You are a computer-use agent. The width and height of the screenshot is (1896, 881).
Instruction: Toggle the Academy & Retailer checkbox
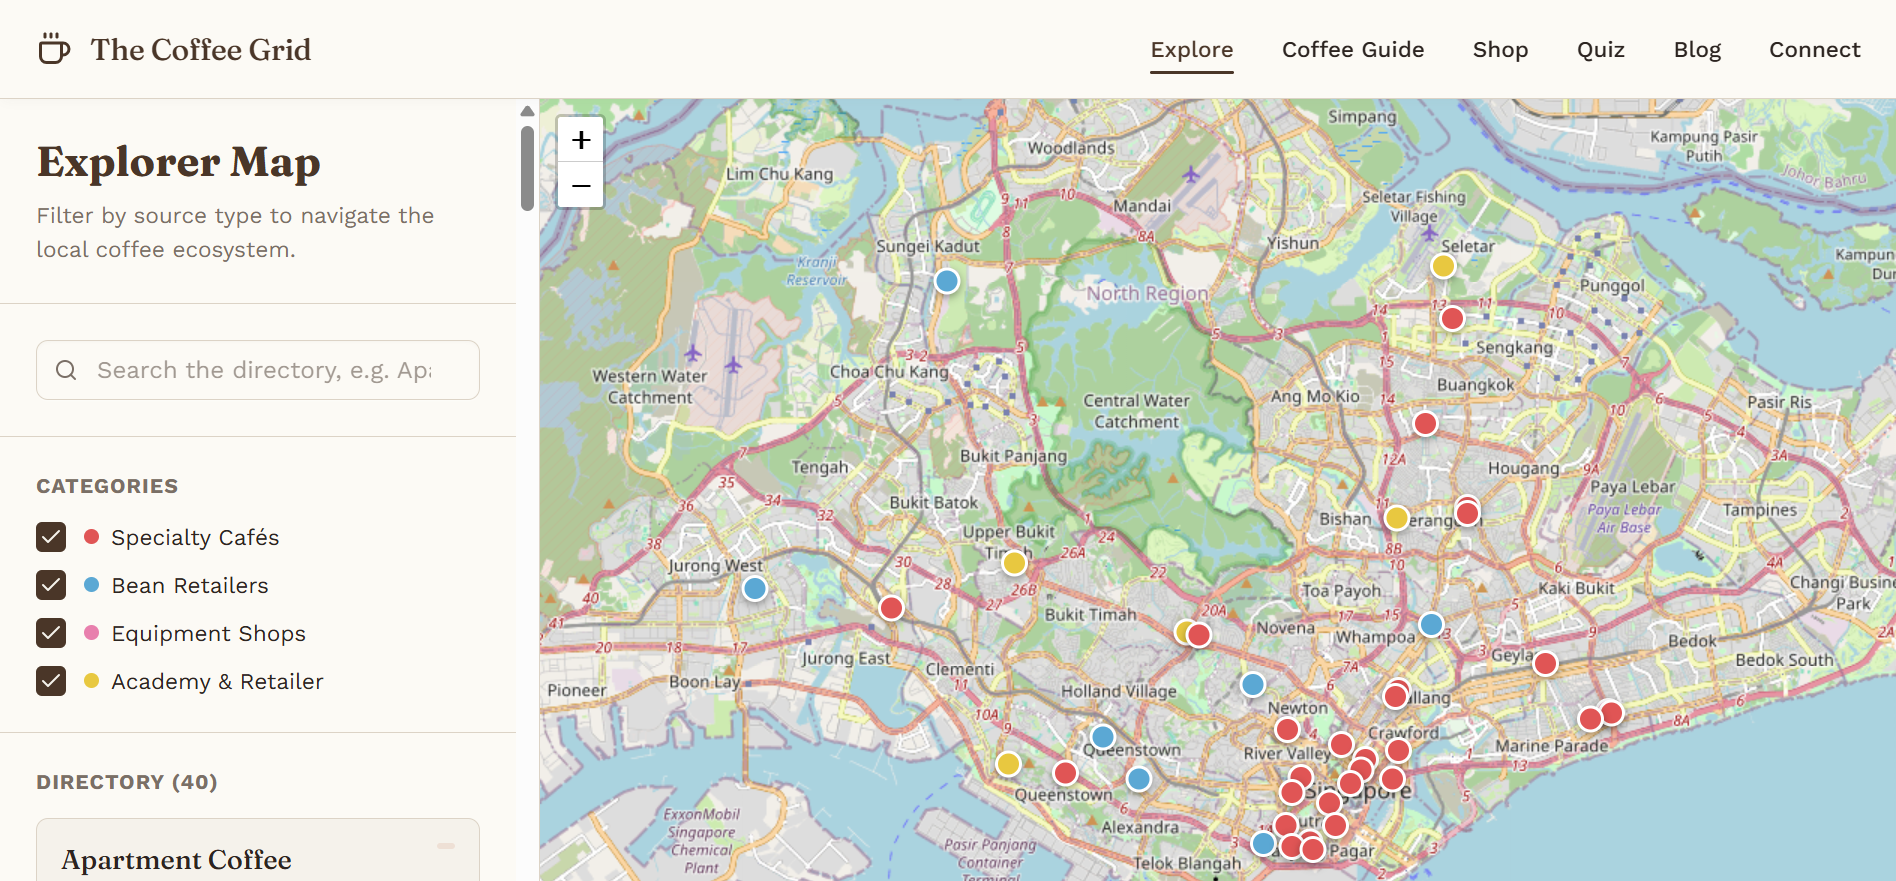pos(51,681)
